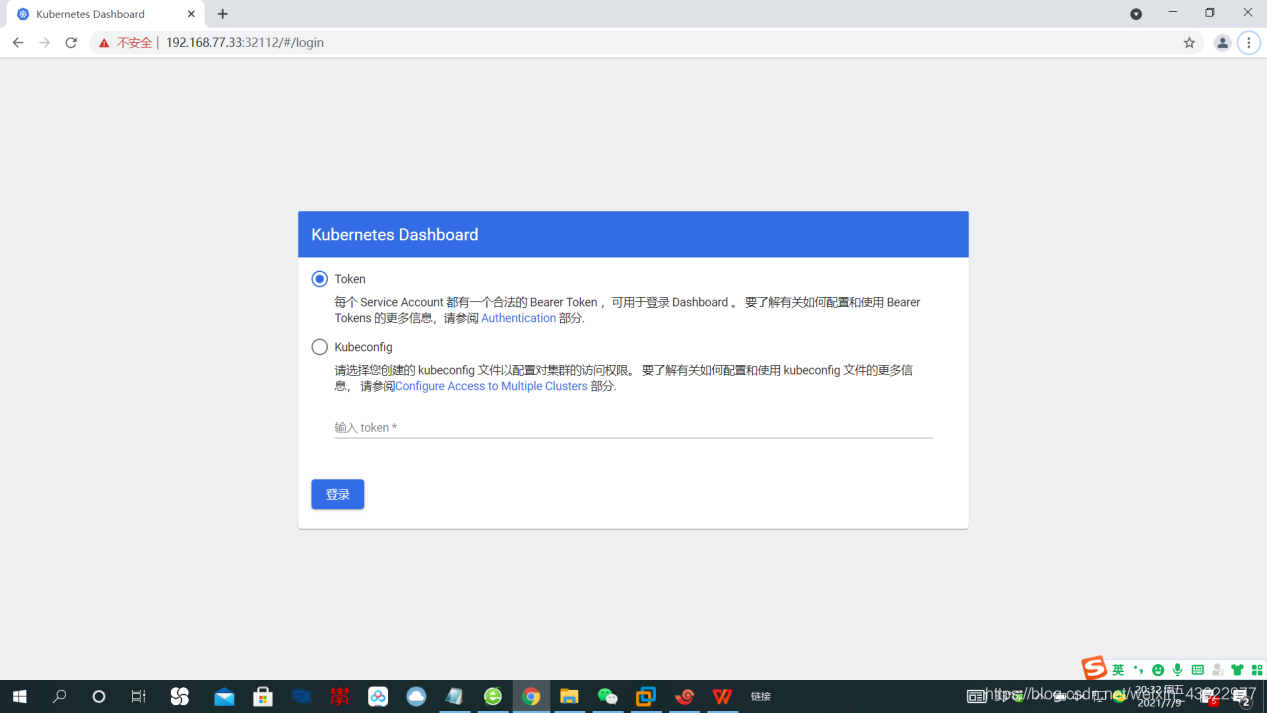Close the Kubernetes Dashboard tab
This screenshot has width=1267, height=713.
(191, 14)
